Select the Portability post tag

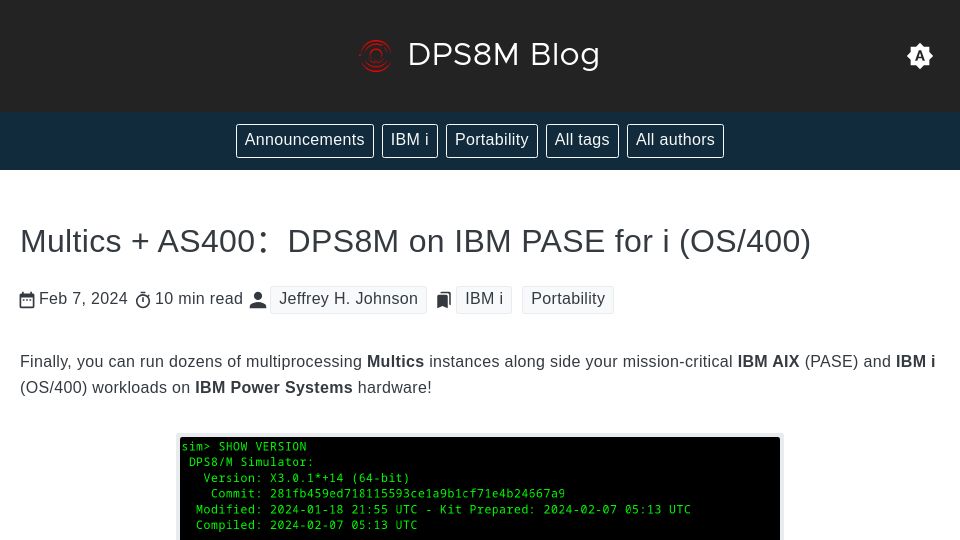click(568, 299)
